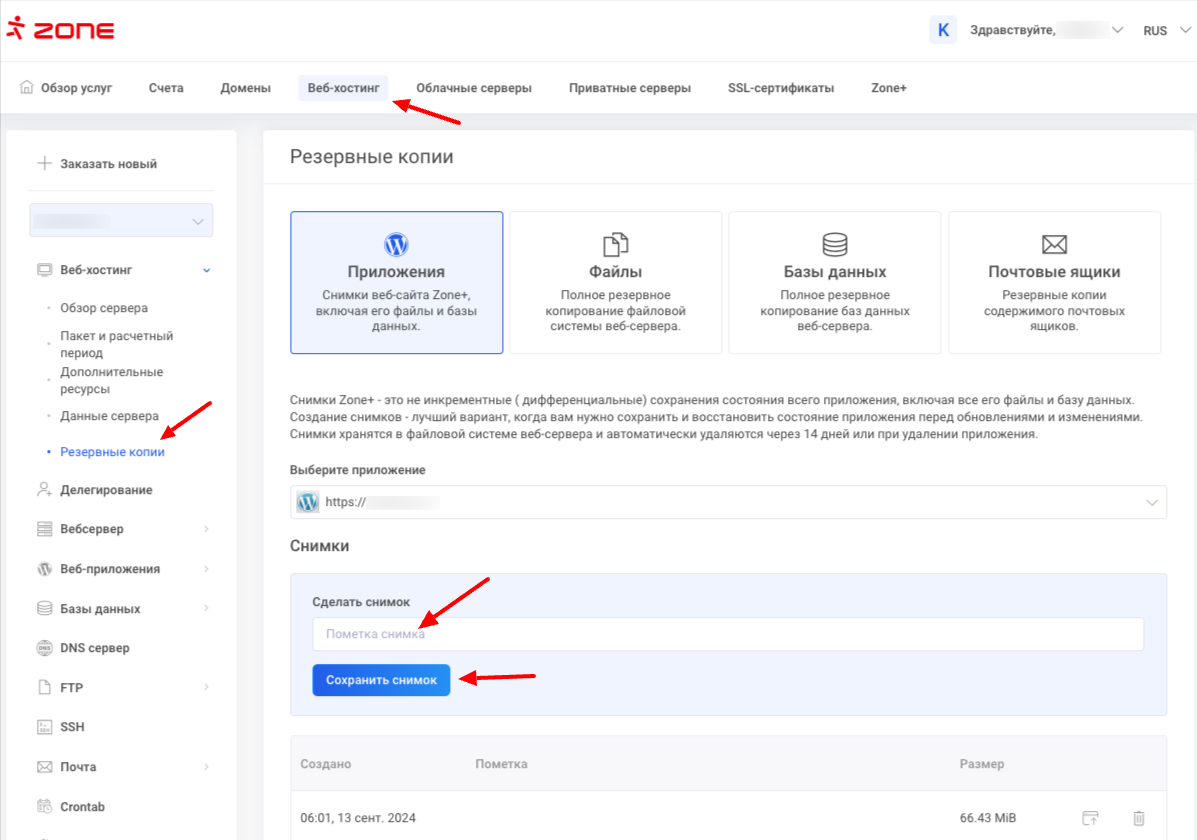Click the Zone logo in header

[60, 30]
